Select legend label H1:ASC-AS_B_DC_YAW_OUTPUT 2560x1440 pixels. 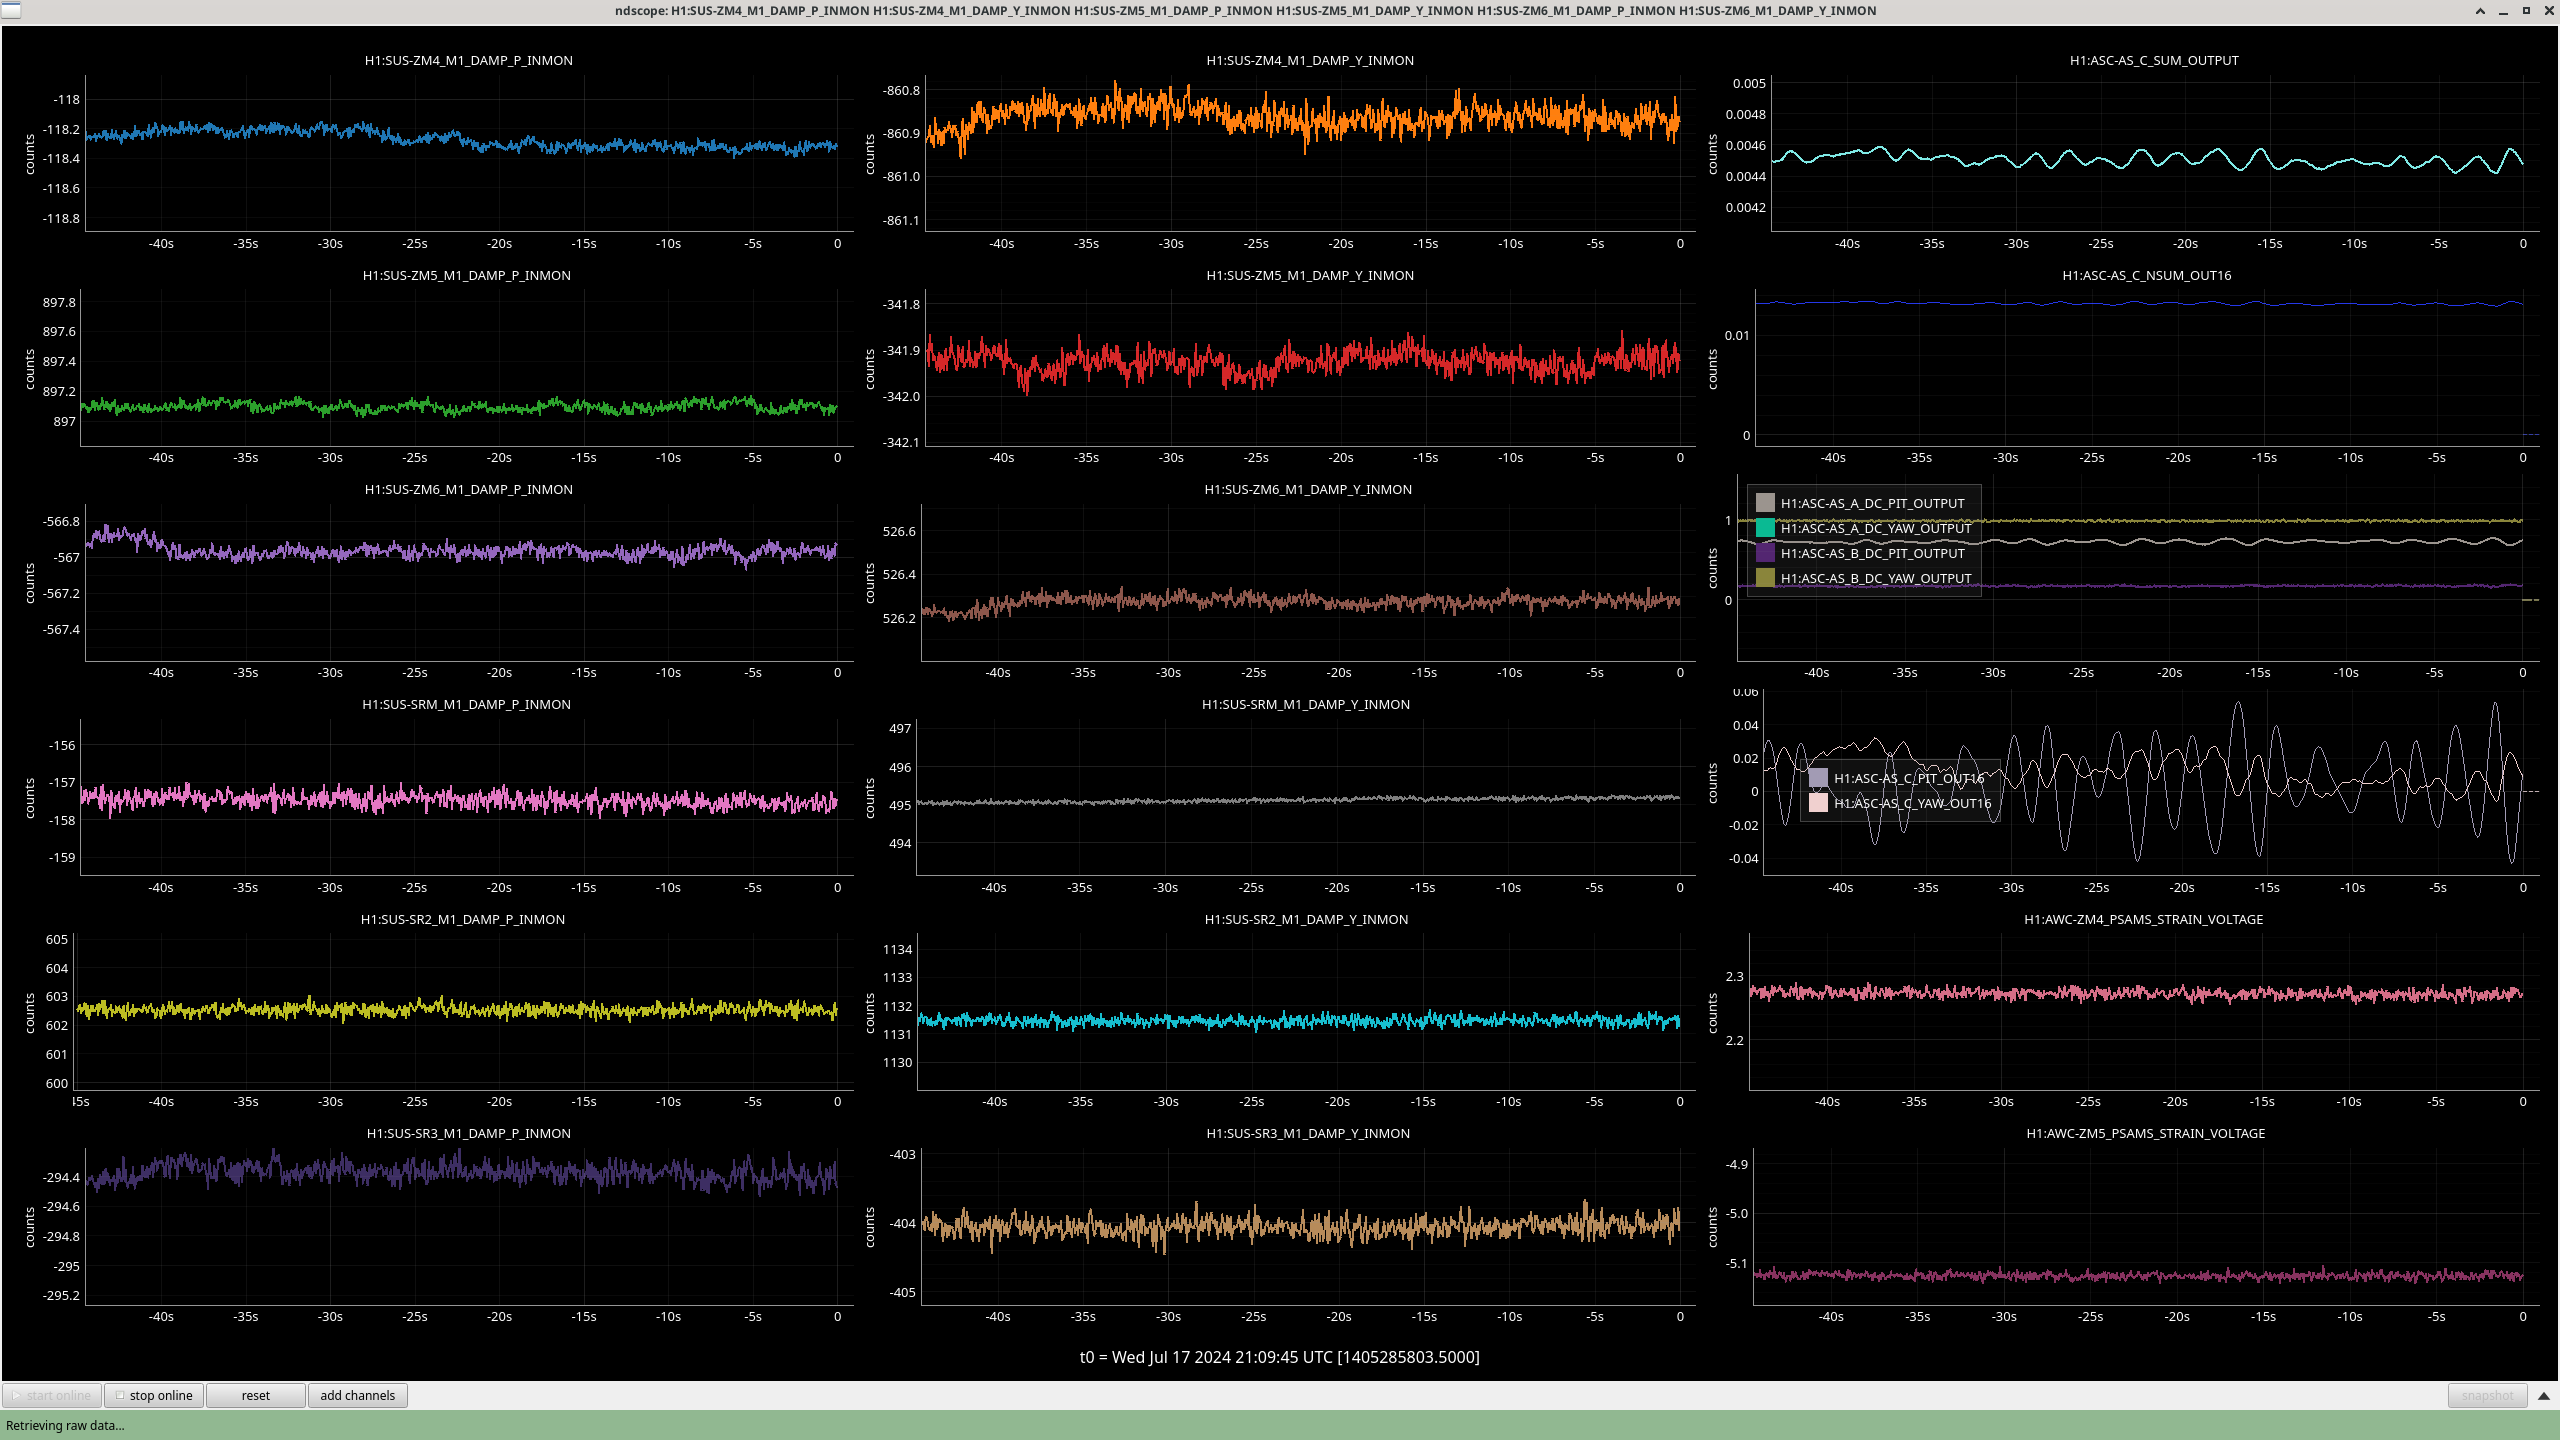pos(1876,578)
